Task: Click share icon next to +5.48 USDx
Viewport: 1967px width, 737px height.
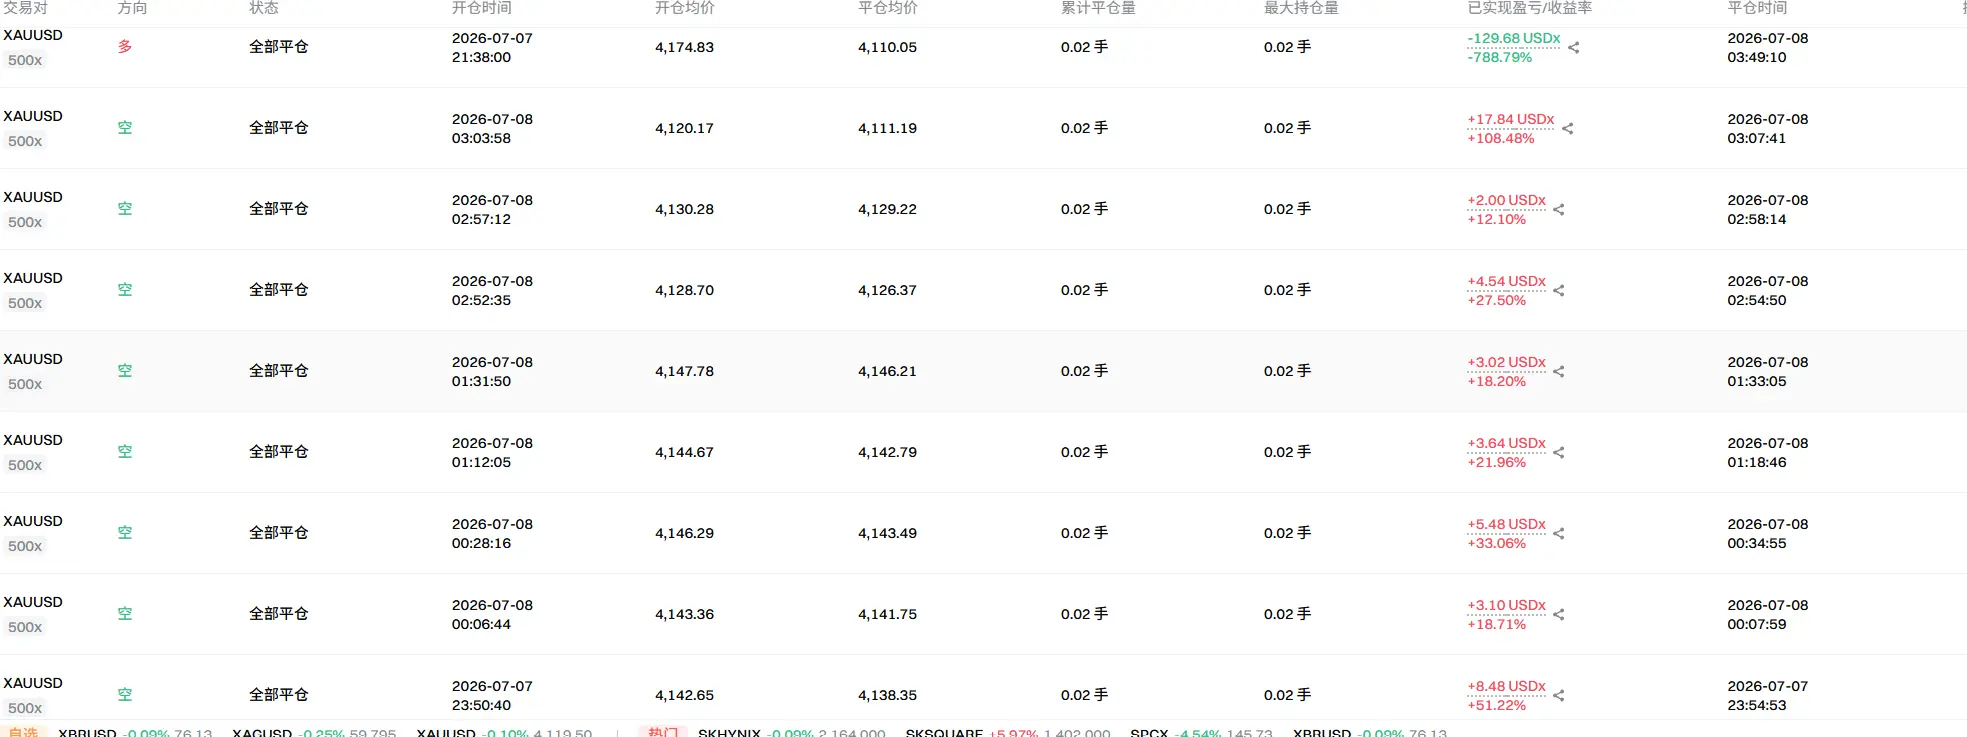Action: [1558, 534]
